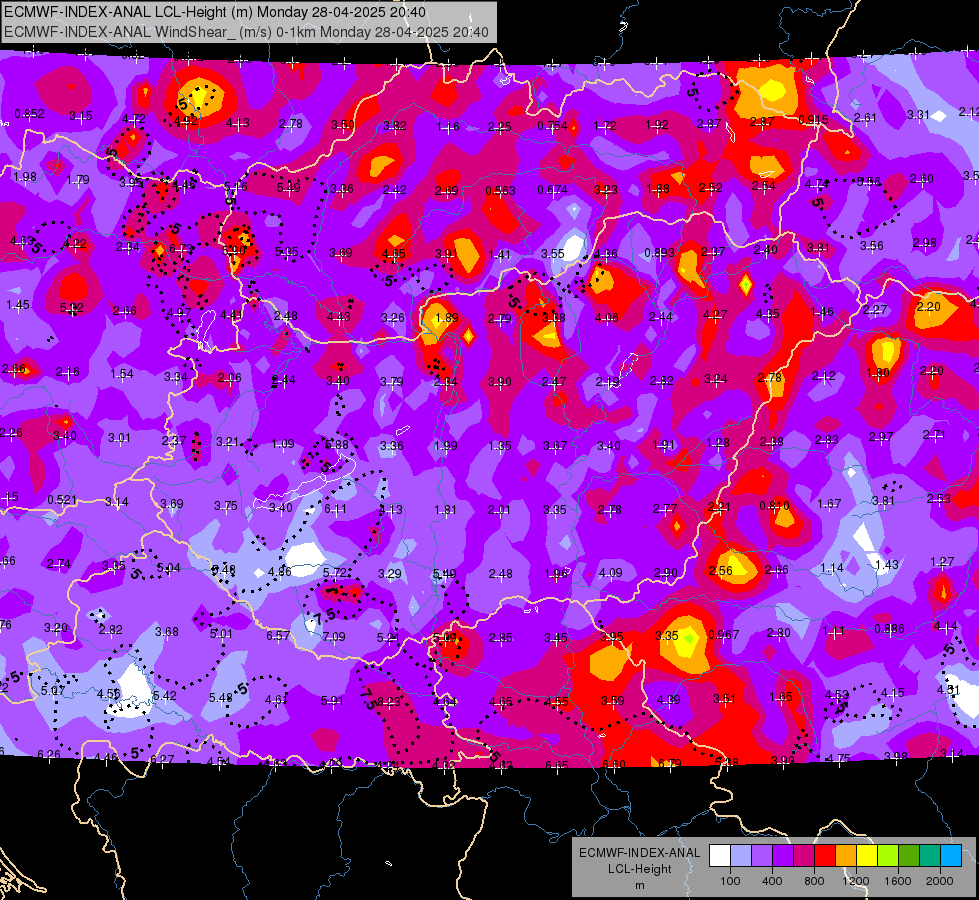This screenshot has width=979, height=900.
Task: Click the wind shear value 0.893
Action: pyautogui.click(x=659, y=253)
